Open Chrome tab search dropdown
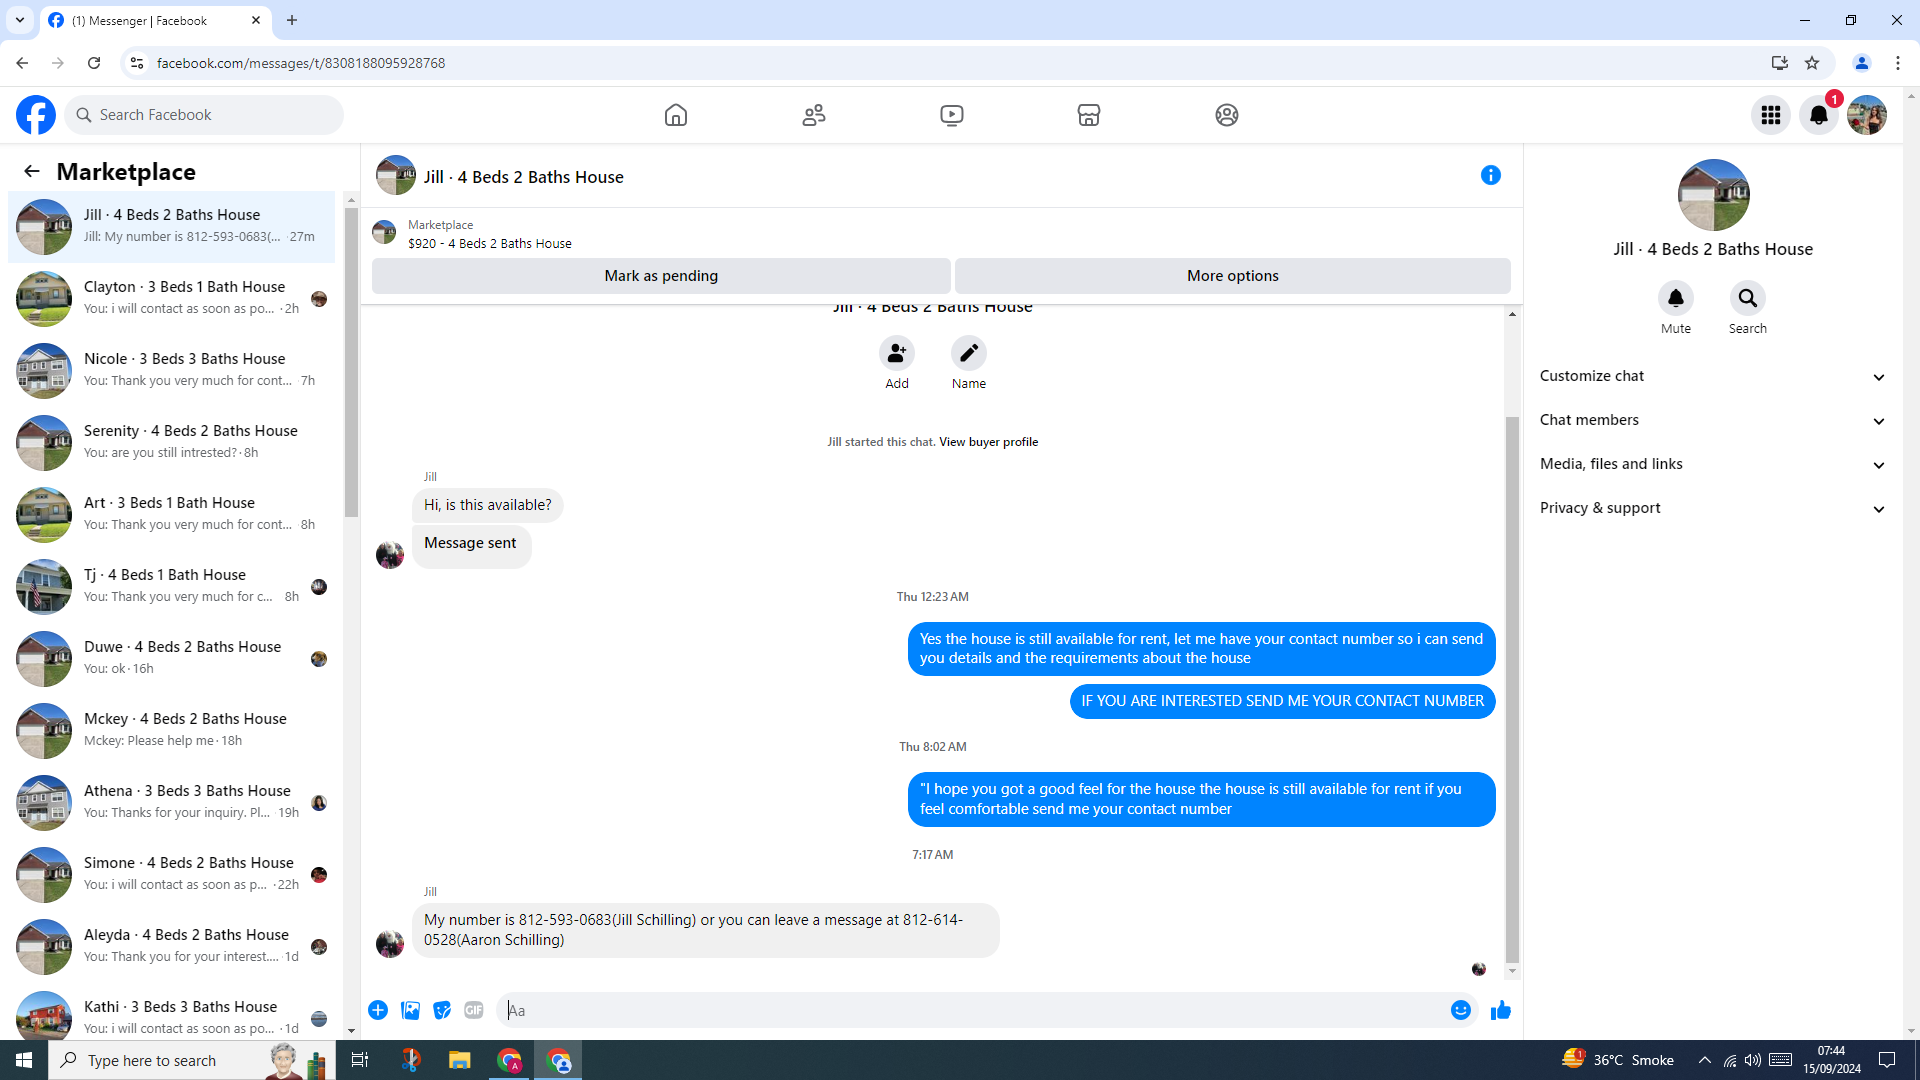The height and width of the screenshot is (1080, 1920). [20, 20]
